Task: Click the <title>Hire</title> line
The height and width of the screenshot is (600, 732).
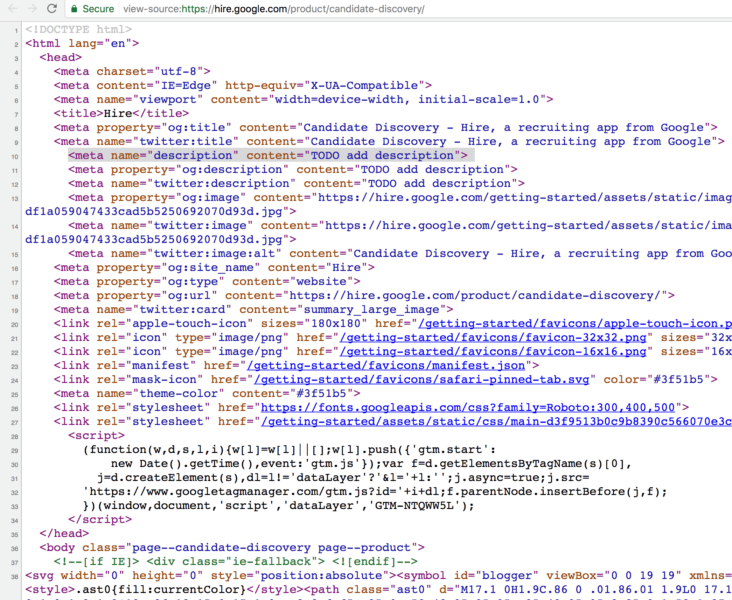Action: [121, 113]
